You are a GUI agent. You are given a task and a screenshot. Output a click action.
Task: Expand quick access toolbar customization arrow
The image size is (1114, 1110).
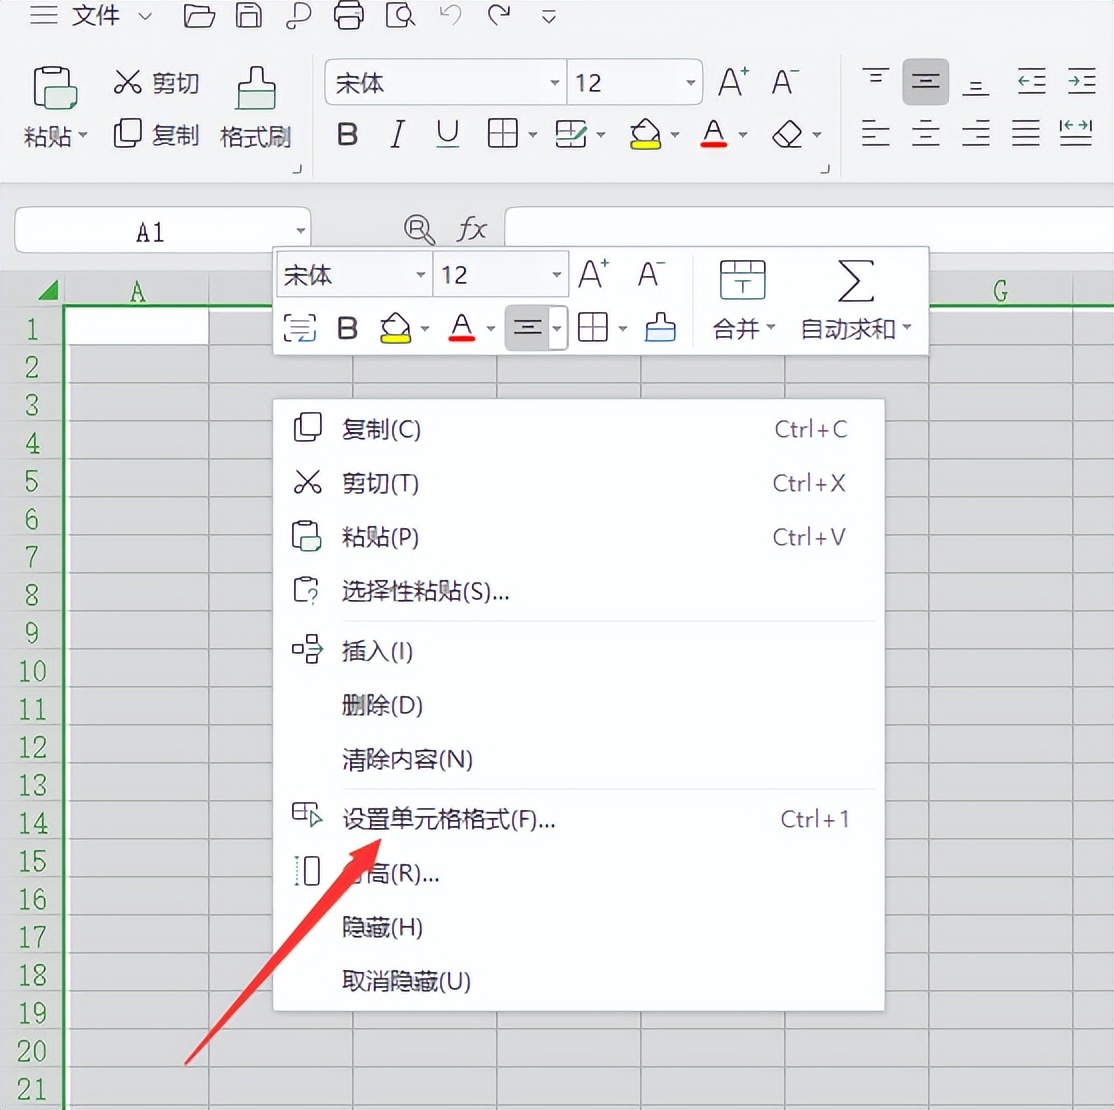(548, 17)
